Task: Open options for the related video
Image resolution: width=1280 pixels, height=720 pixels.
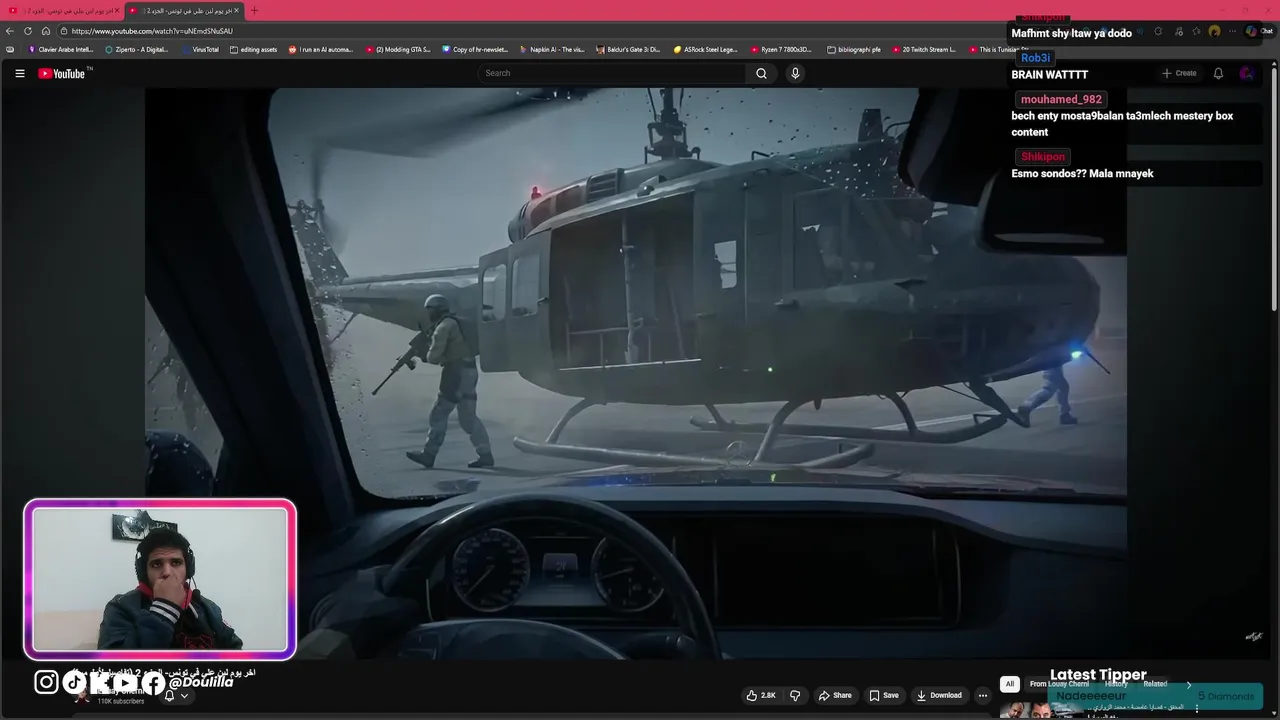Action: pyautogui.click(x=1197, y=708)
